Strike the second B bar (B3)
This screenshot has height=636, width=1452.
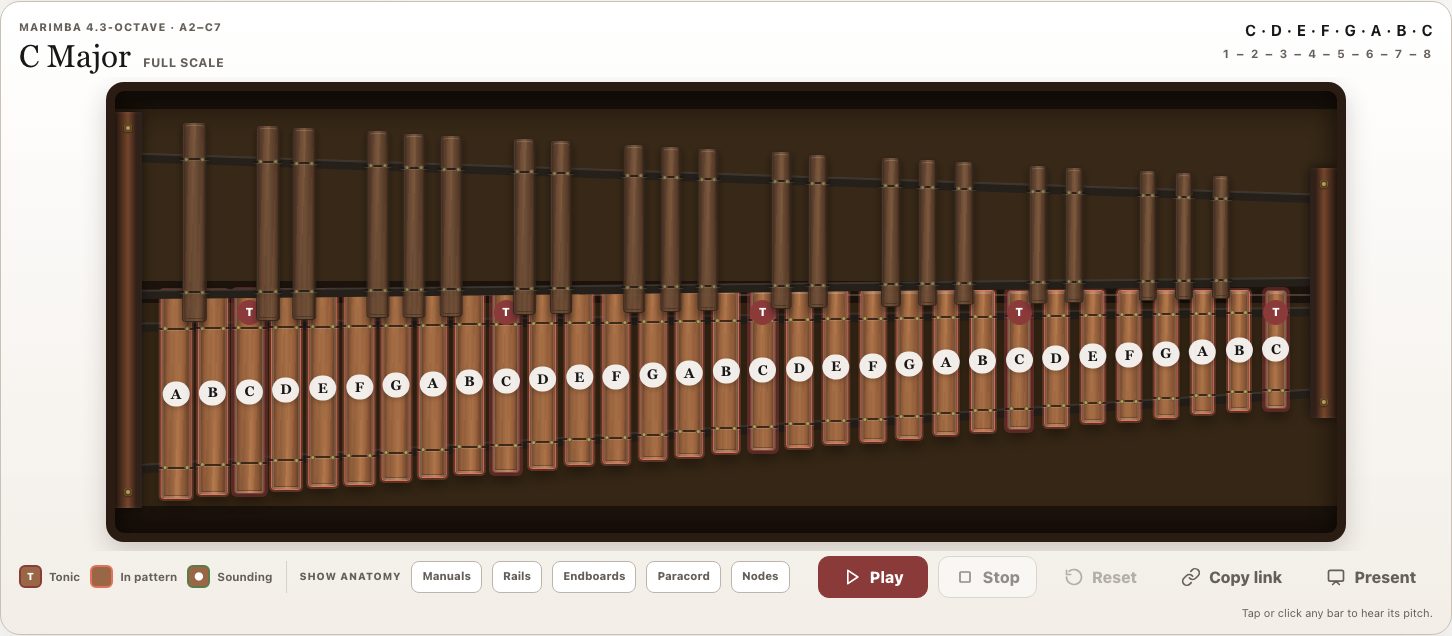[469, 383]
